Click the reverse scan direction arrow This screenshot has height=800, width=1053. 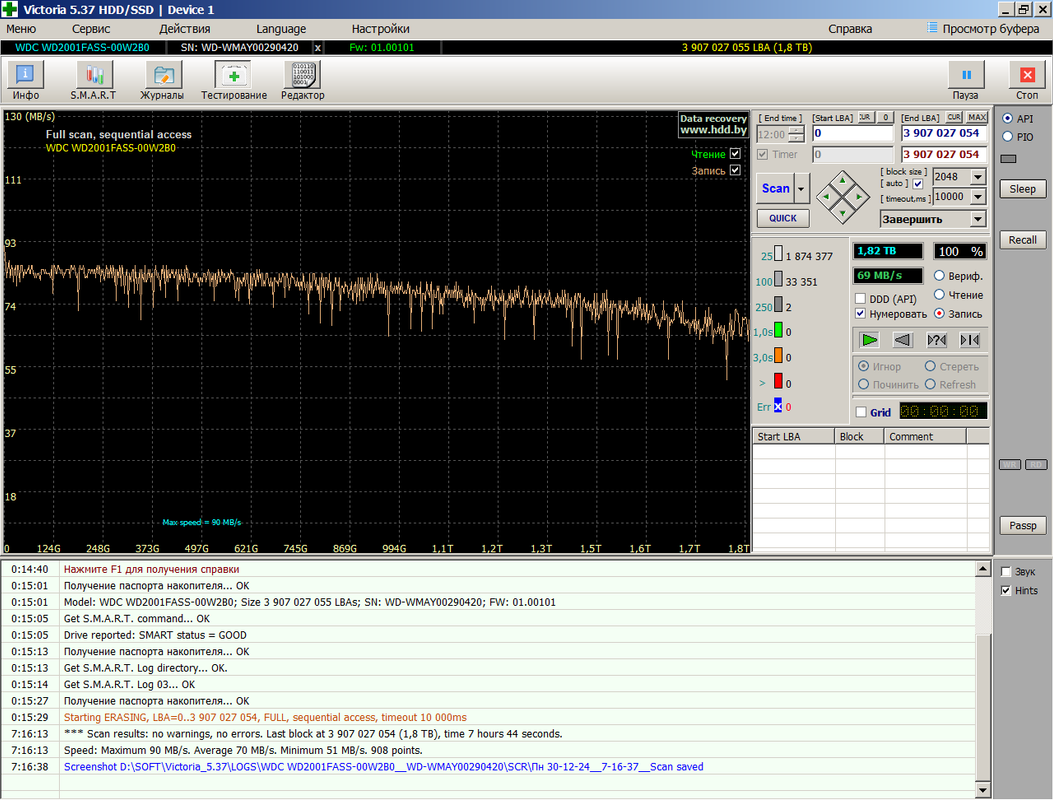903,340
